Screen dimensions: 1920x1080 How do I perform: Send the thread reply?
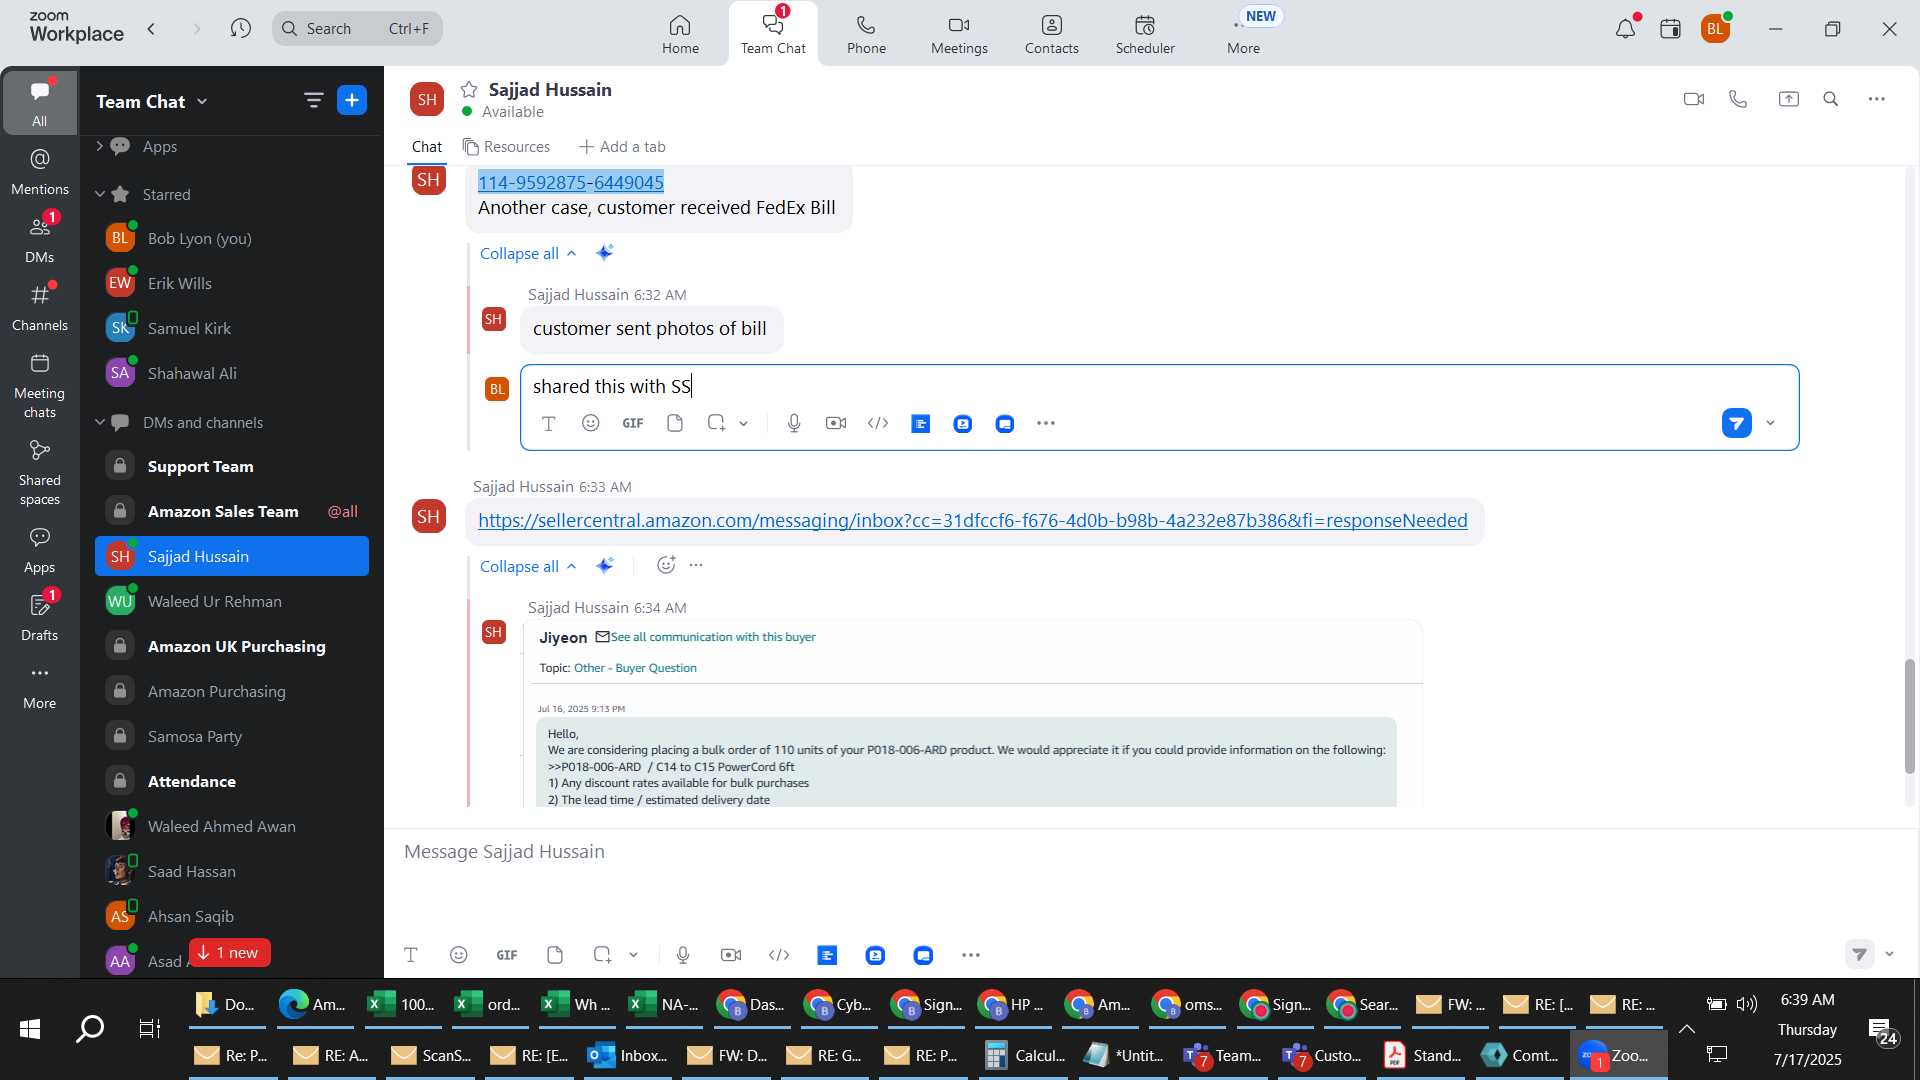coord(1737,424)
